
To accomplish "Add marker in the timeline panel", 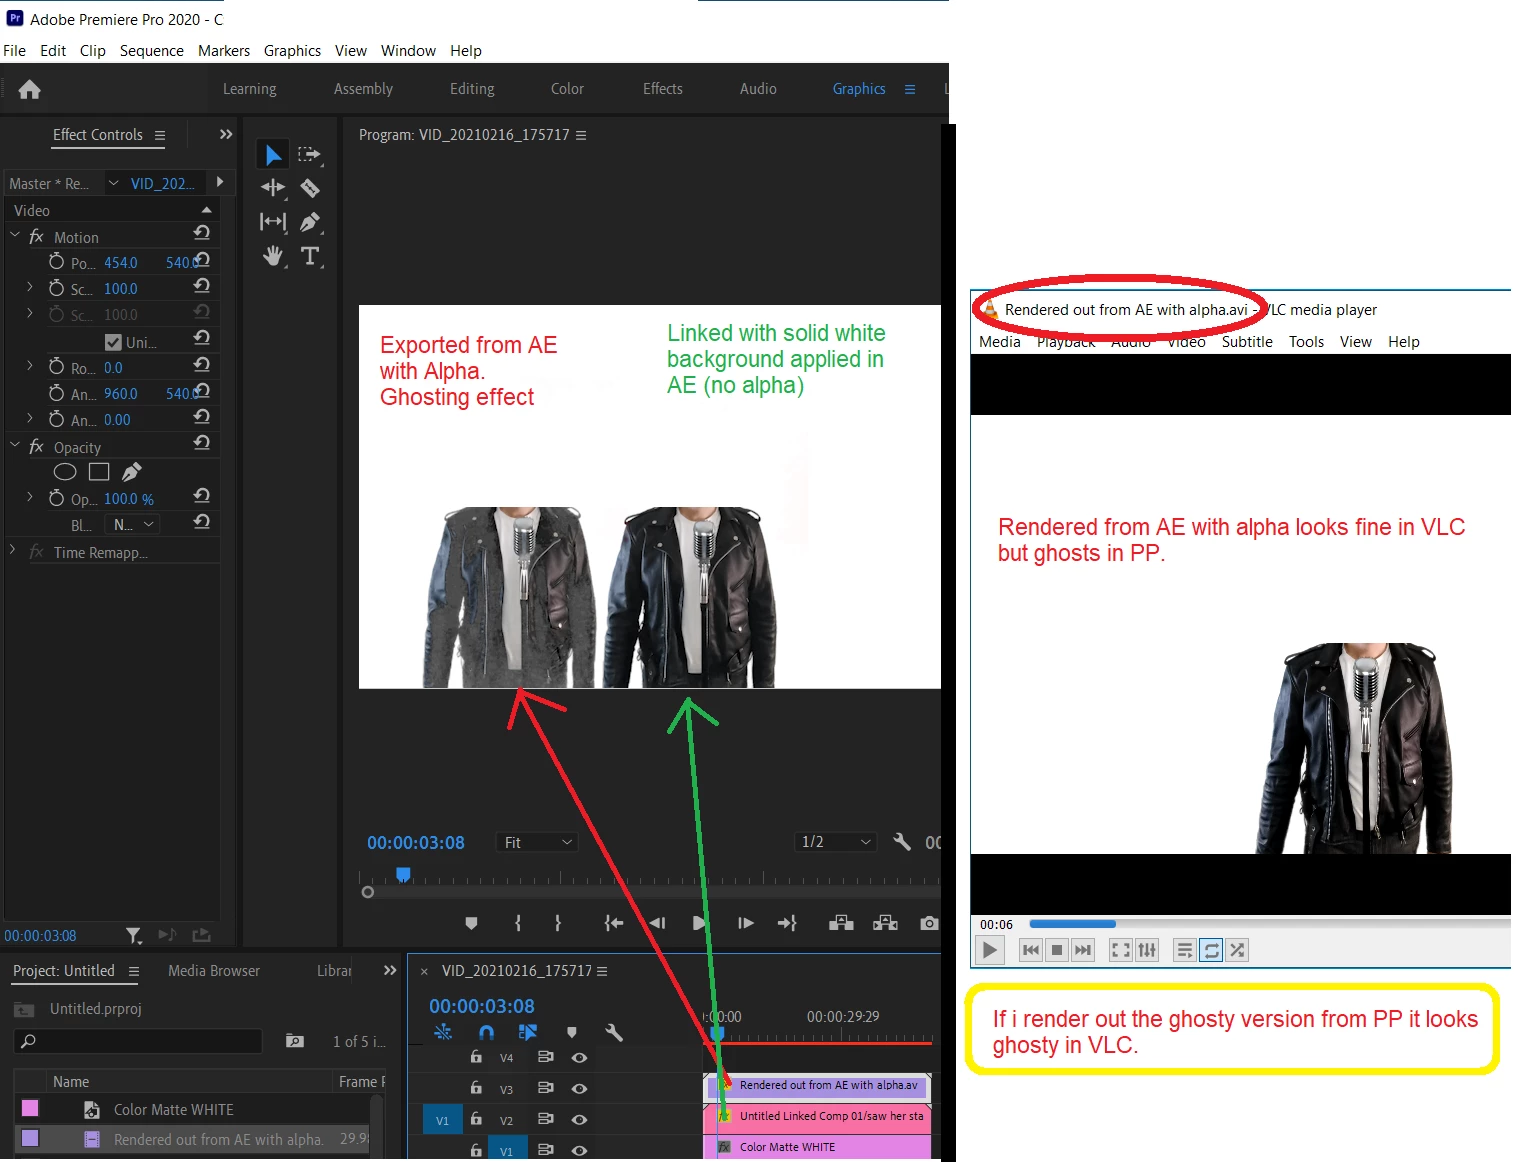I will (572, 1033).
